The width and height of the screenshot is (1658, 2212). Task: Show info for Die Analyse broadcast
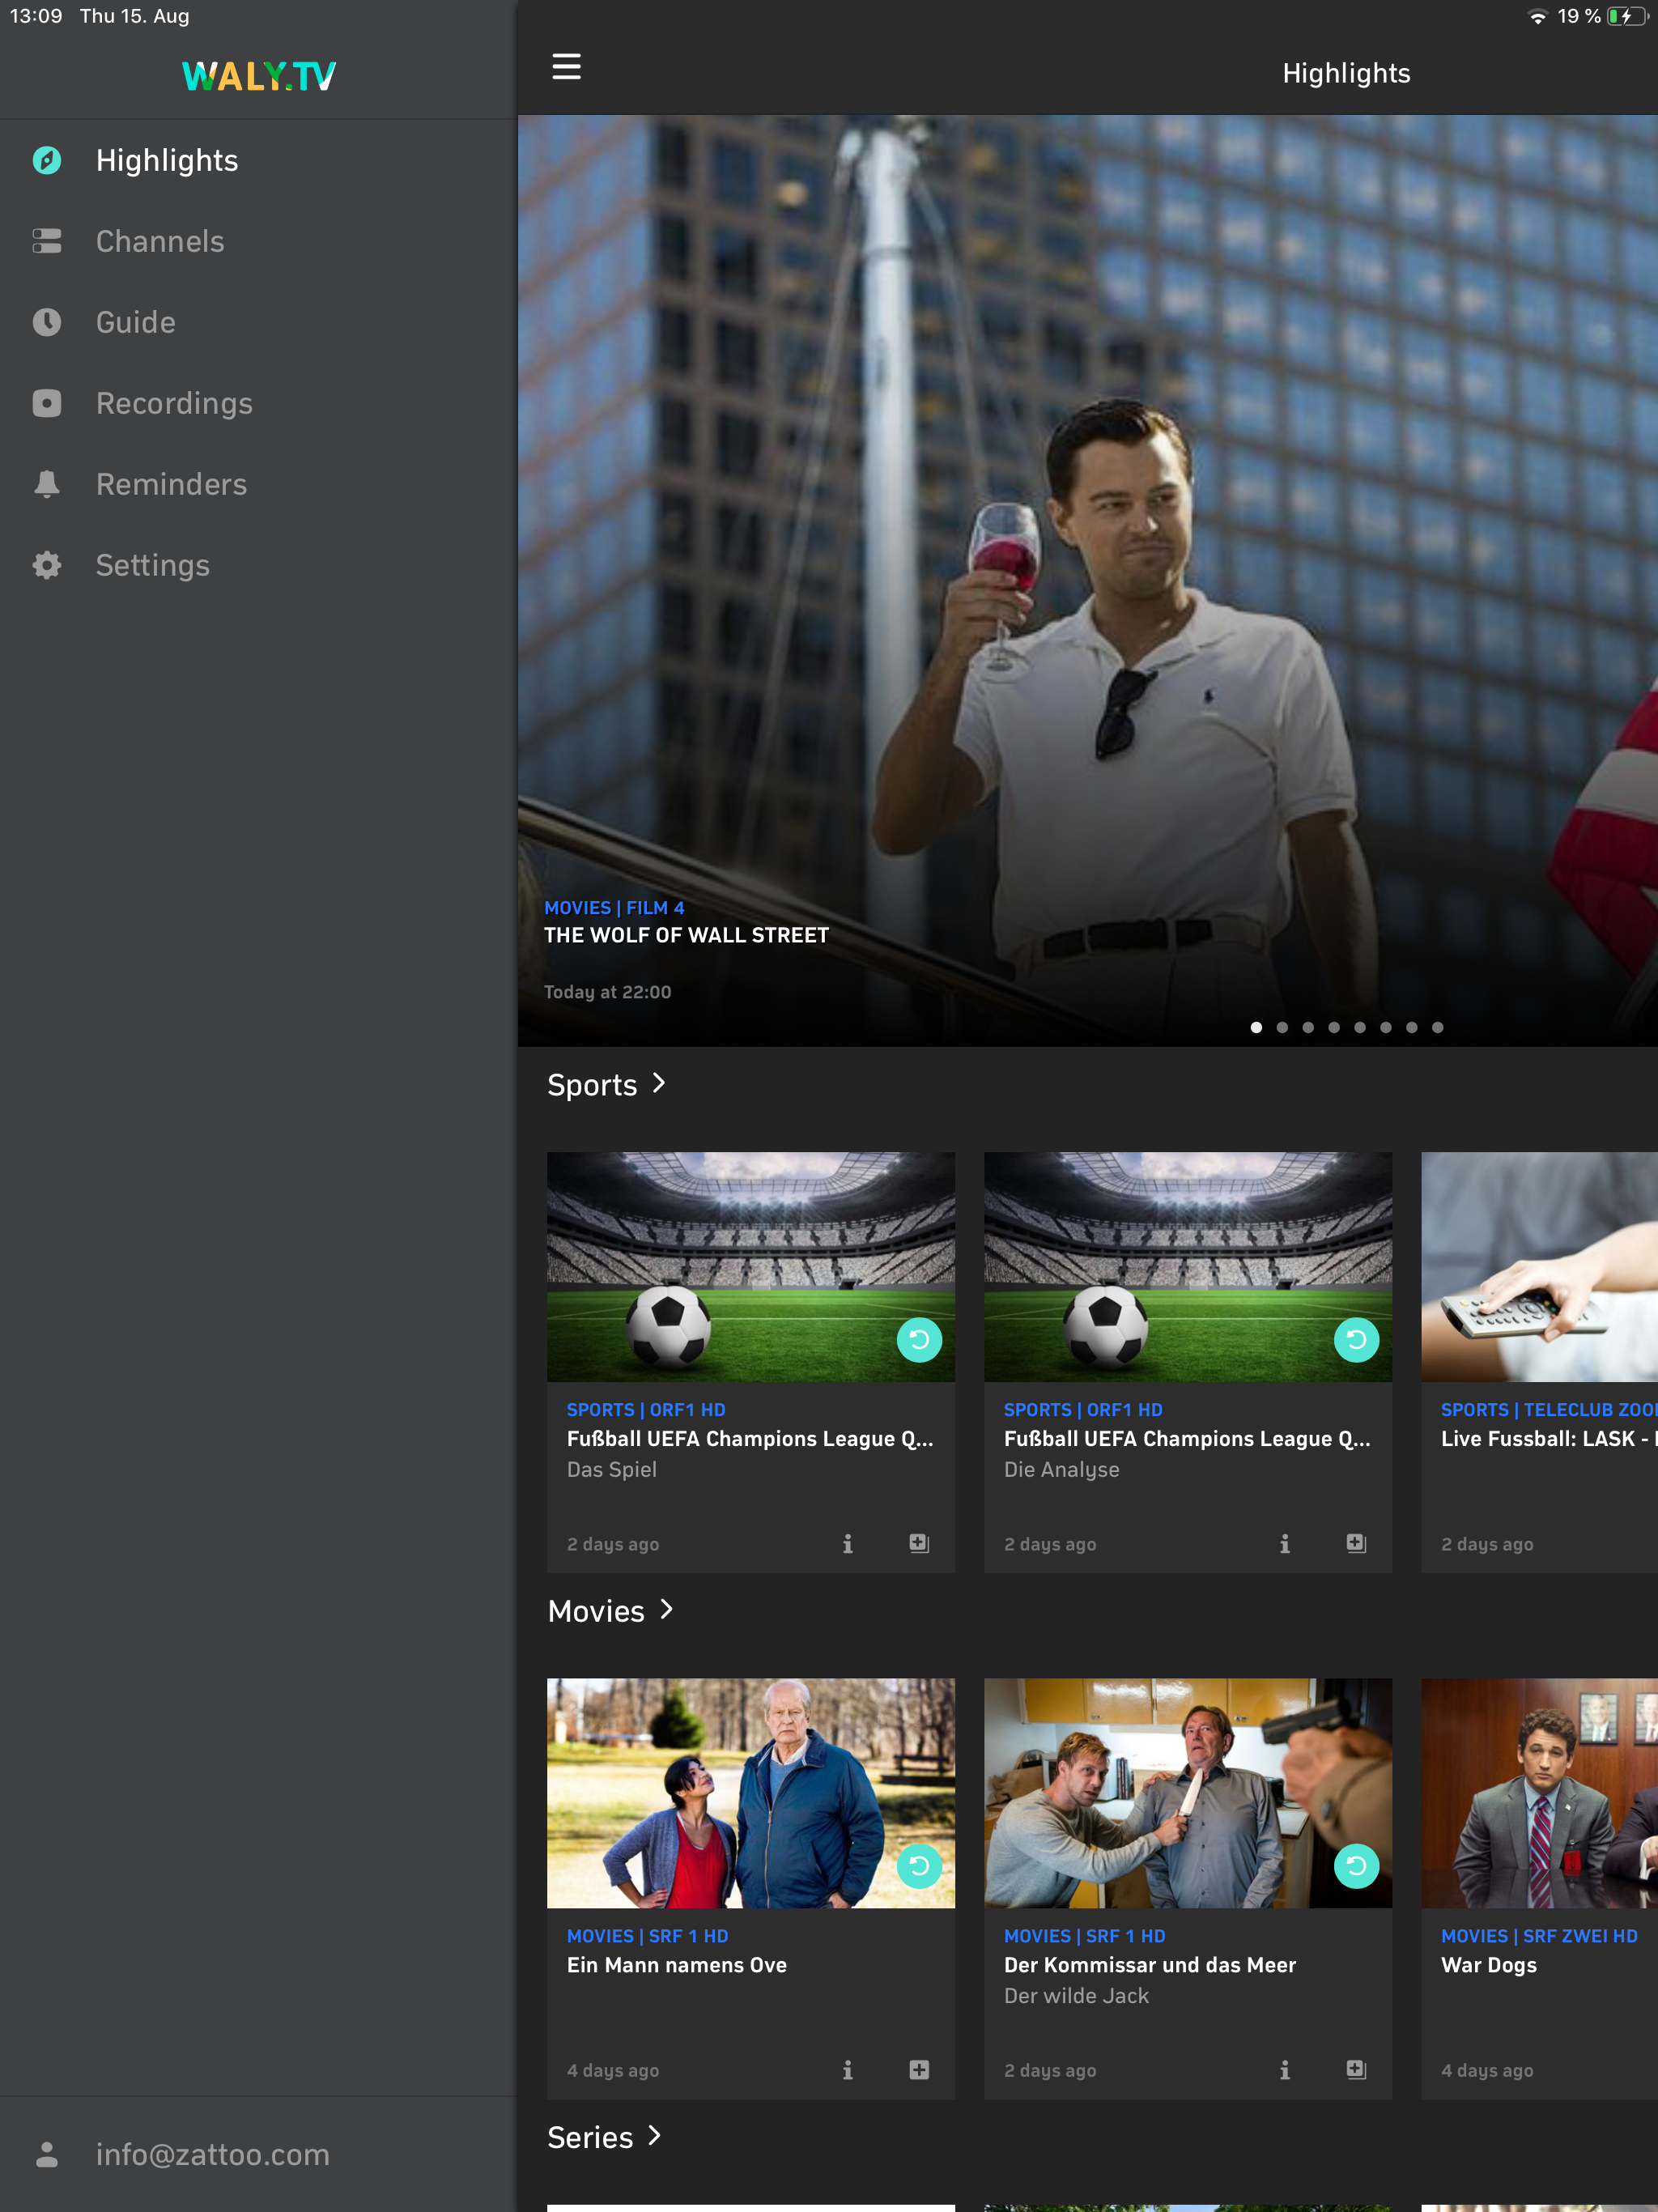[x=1284, y=1543]
